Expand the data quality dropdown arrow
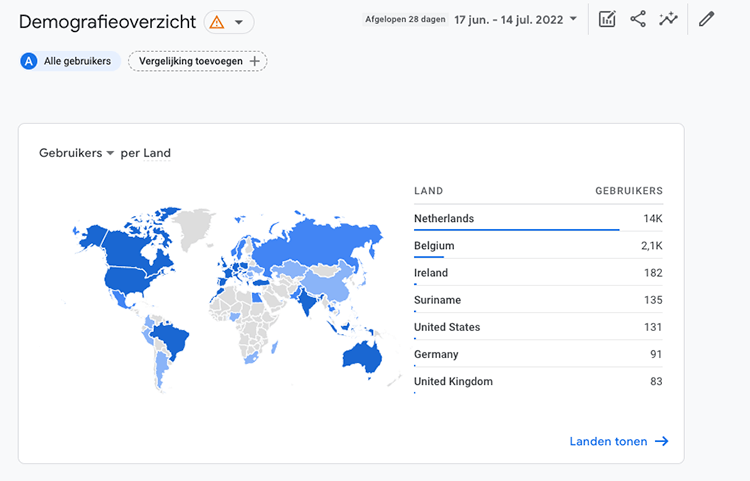Image resolution: width=750 pixels, height=481 pixels. click(239, 22)
